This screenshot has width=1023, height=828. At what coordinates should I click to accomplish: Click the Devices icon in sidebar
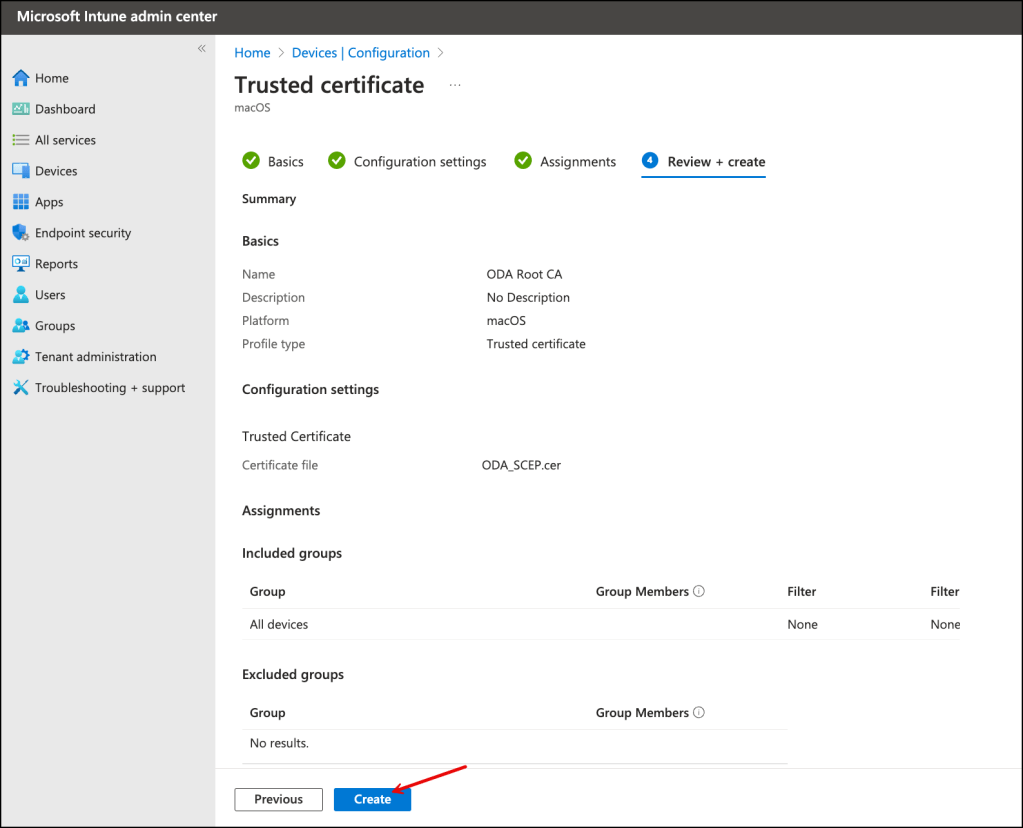pyautogui.click(x=21, y=171)
